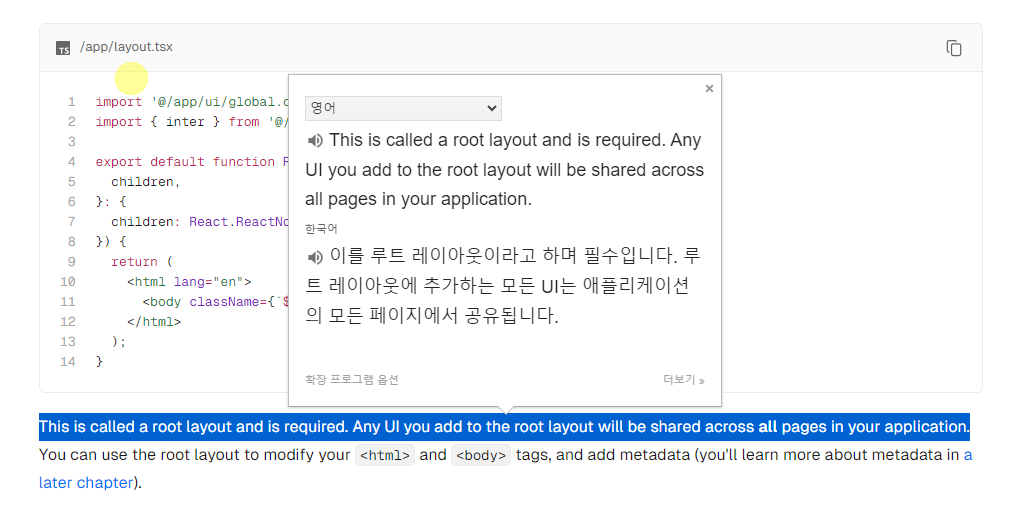Click the TS file type icon
1010x509 pixels.
[x=63, y=48]
